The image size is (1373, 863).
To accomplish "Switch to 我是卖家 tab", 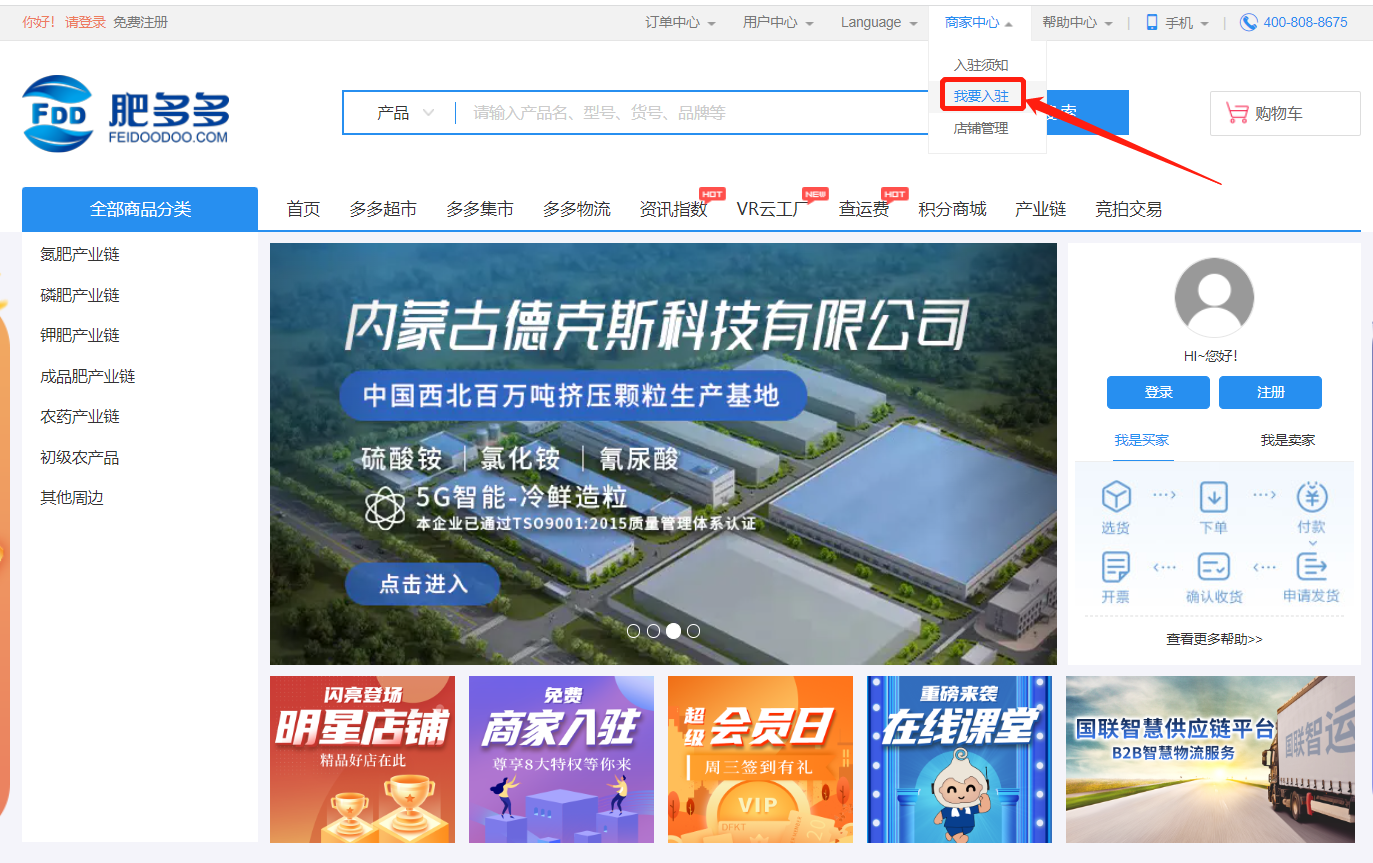I will point(1287,440).
